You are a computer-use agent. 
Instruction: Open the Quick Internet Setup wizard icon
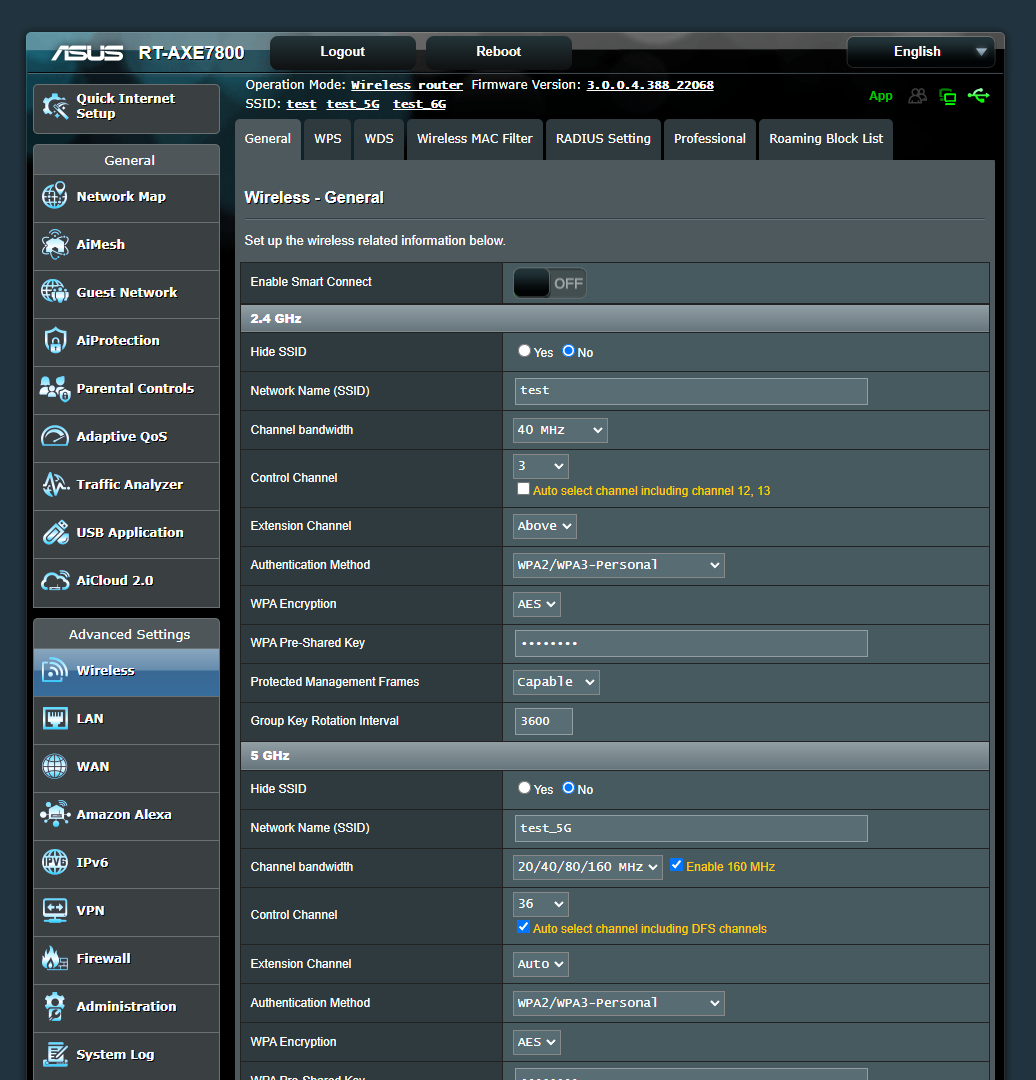point(55,106)
